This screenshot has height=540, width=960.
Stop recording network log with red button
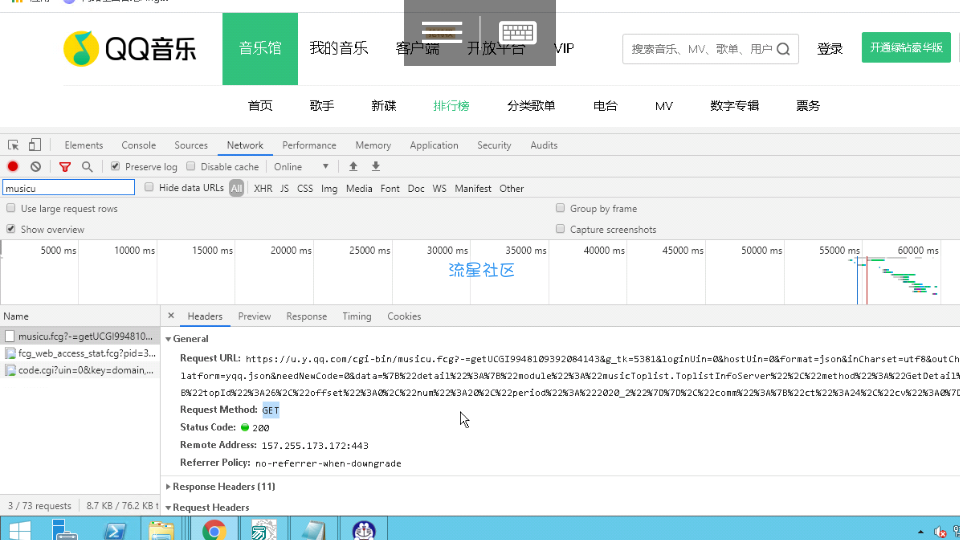point(13,167)
